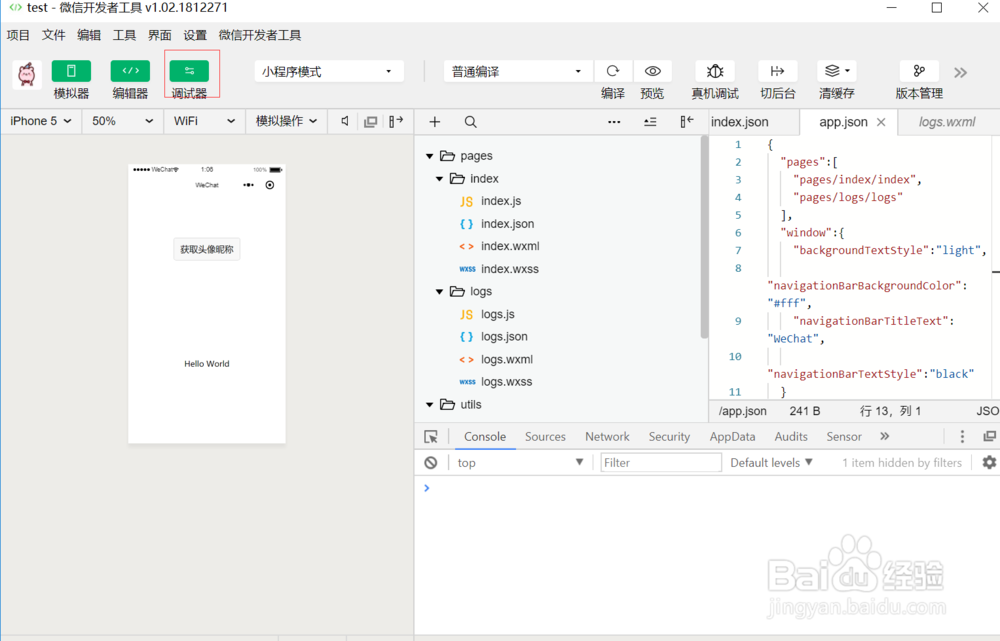The height and width of the screenshot is (641, 1000).
Task: Open the 文件 menu
Action: tap(54, 35)
